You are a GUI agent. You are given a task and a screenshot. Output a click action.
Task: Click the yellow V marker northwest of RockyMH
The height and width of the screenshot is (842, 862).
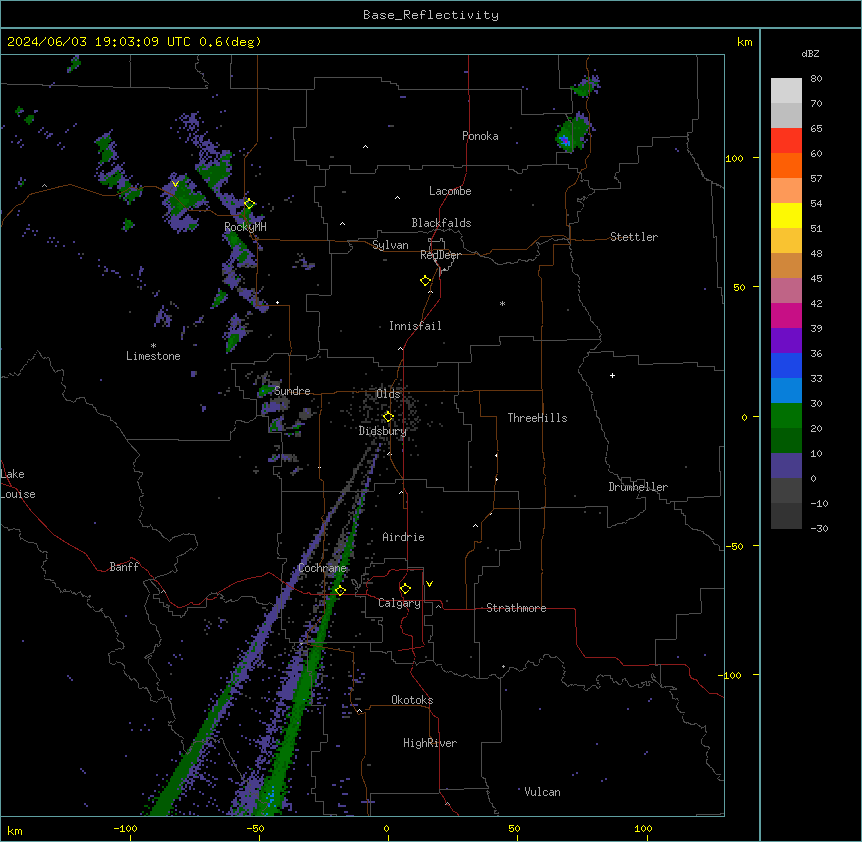175,184
